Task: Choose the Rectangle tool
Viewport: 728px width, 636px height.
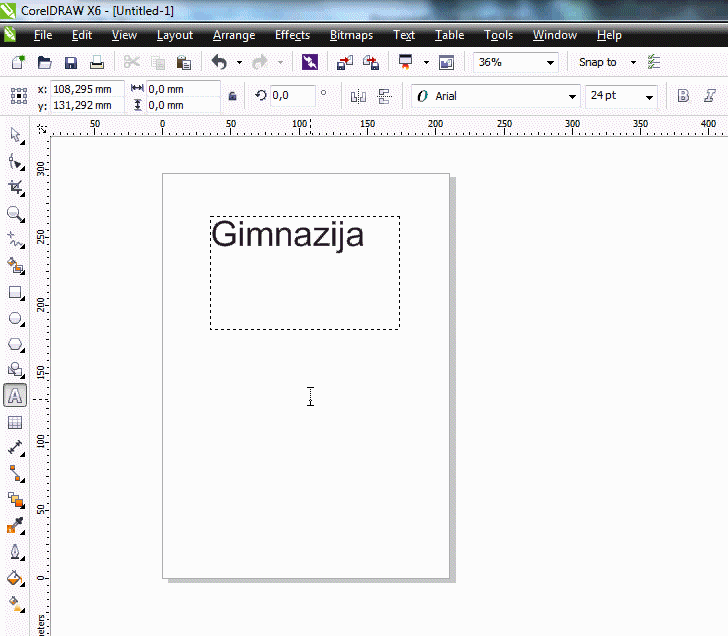Action: [15, 293]
